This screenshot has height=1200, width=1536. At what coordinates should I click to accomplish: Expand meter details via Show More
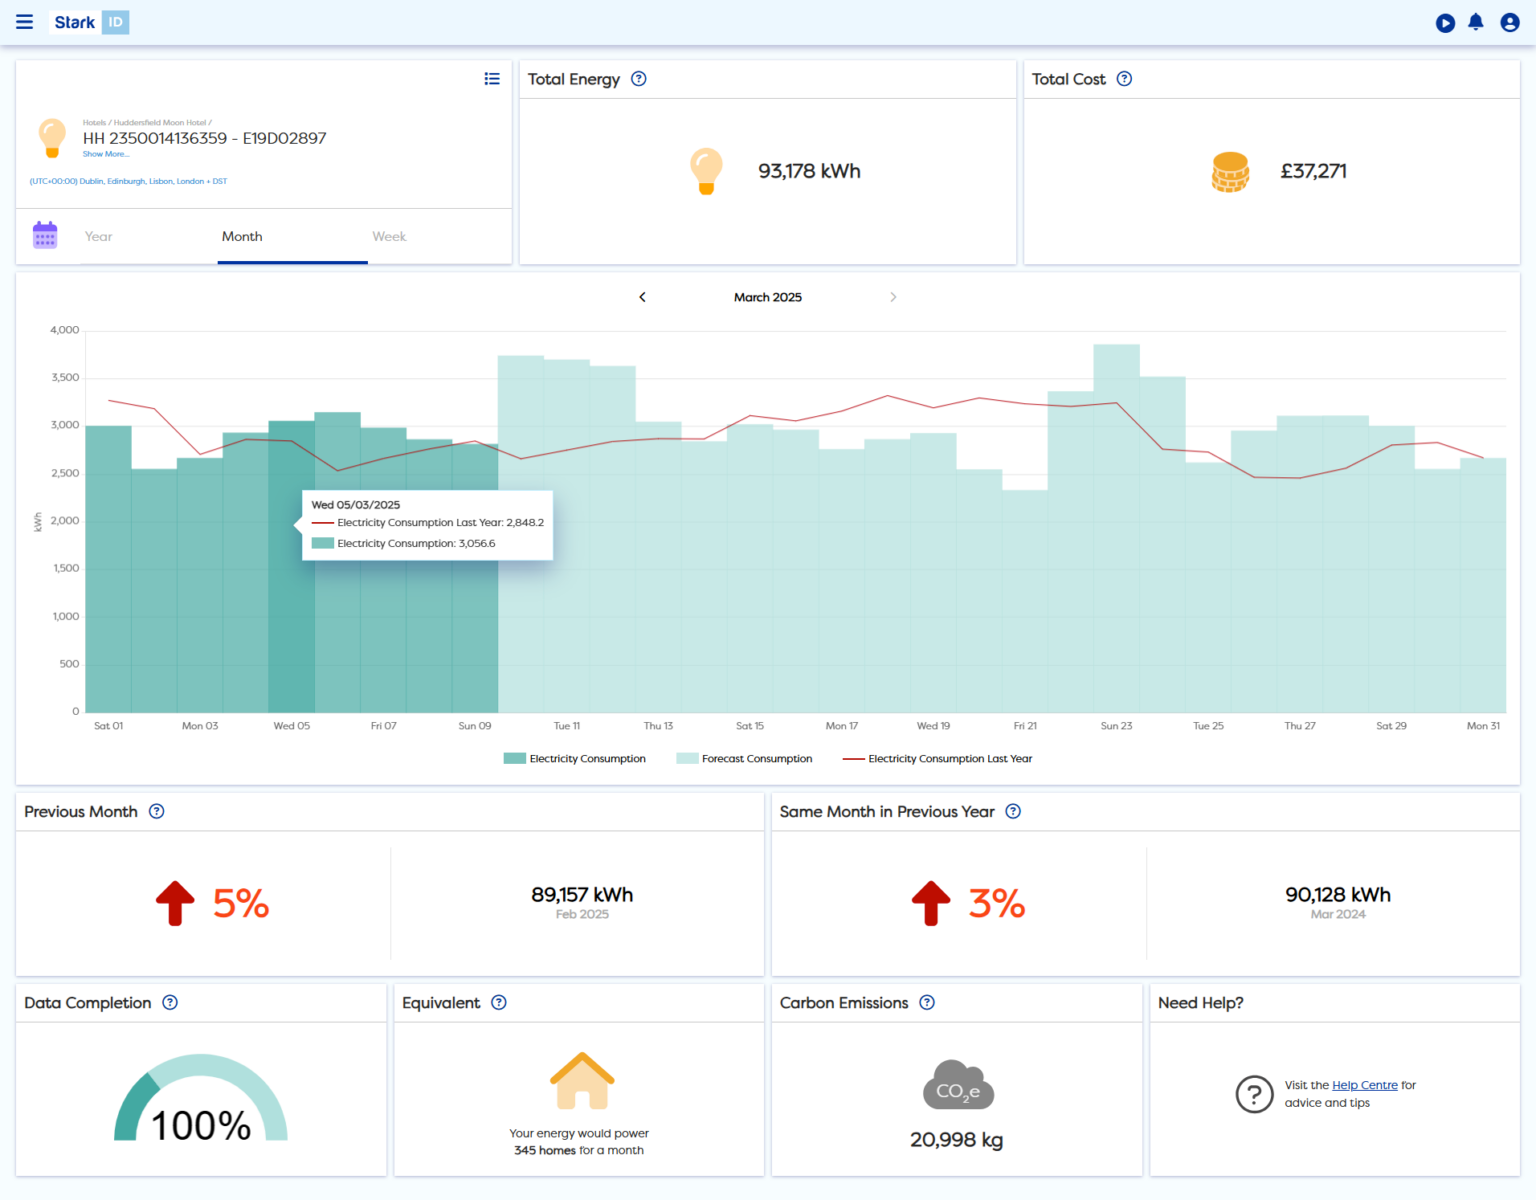105,154
